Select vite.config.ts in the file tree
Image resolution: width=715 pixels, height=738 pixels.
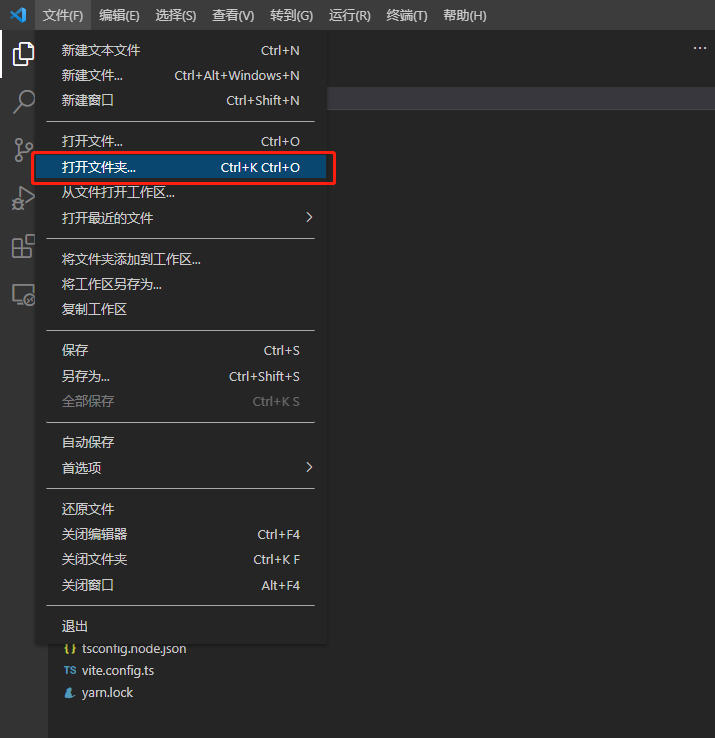tap(118, 670)
